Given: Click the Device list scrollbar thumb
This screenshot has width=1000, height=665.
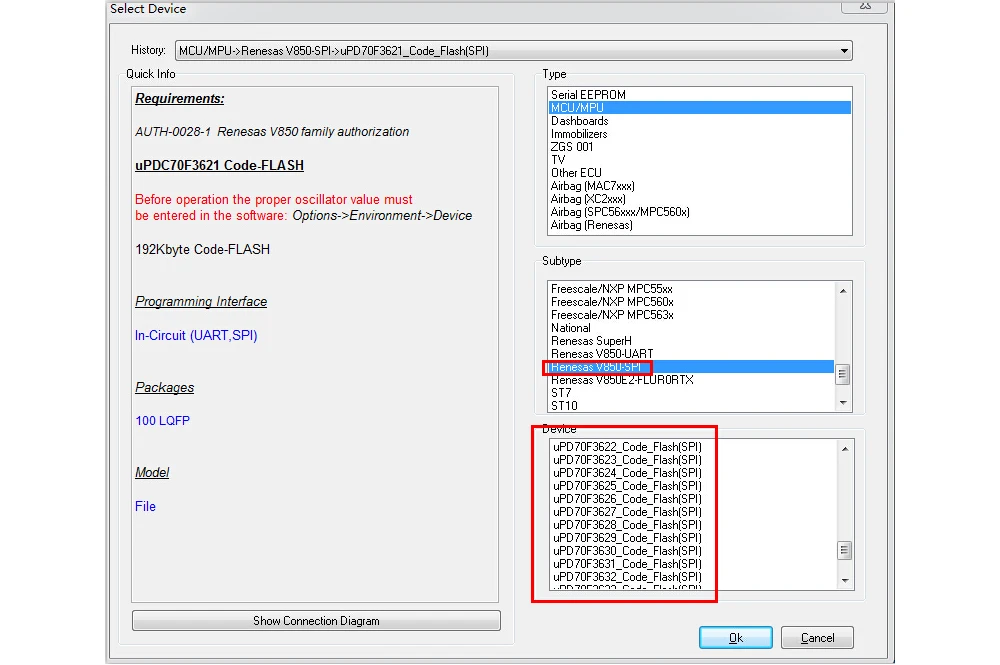Looking at the screenshot, I should coord(844,550).
